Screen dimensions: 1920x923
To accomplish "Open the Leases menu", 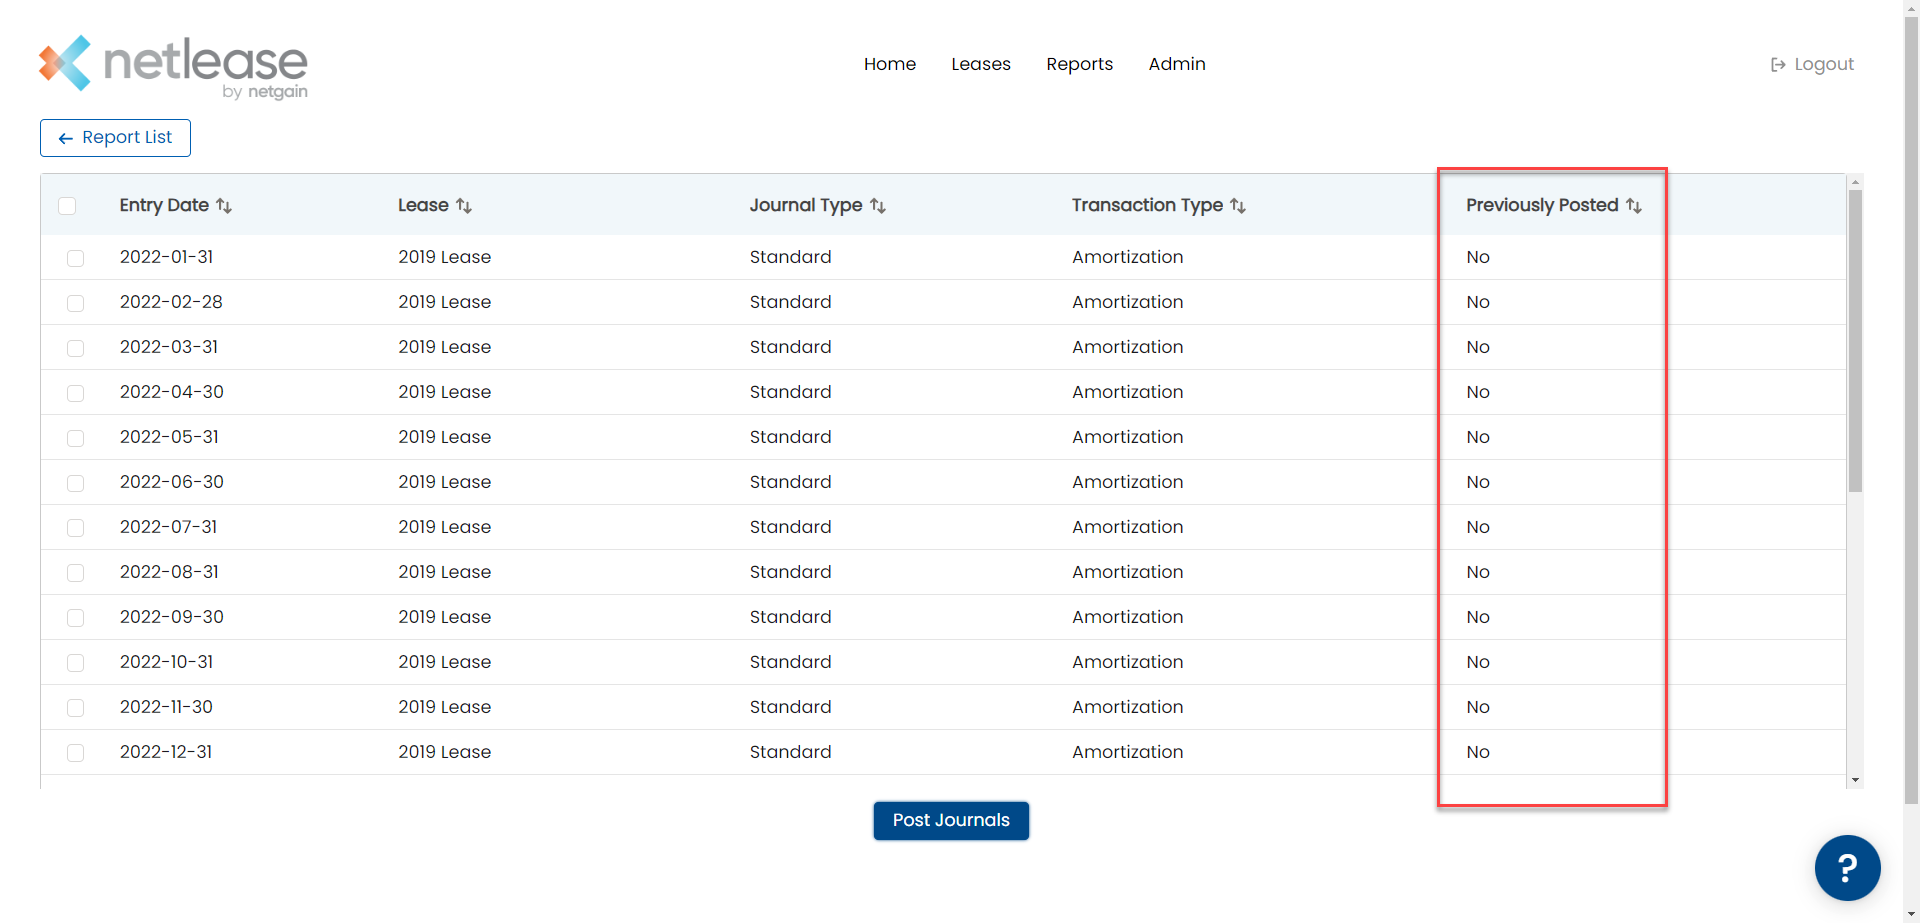I will [x=981, y=64].
